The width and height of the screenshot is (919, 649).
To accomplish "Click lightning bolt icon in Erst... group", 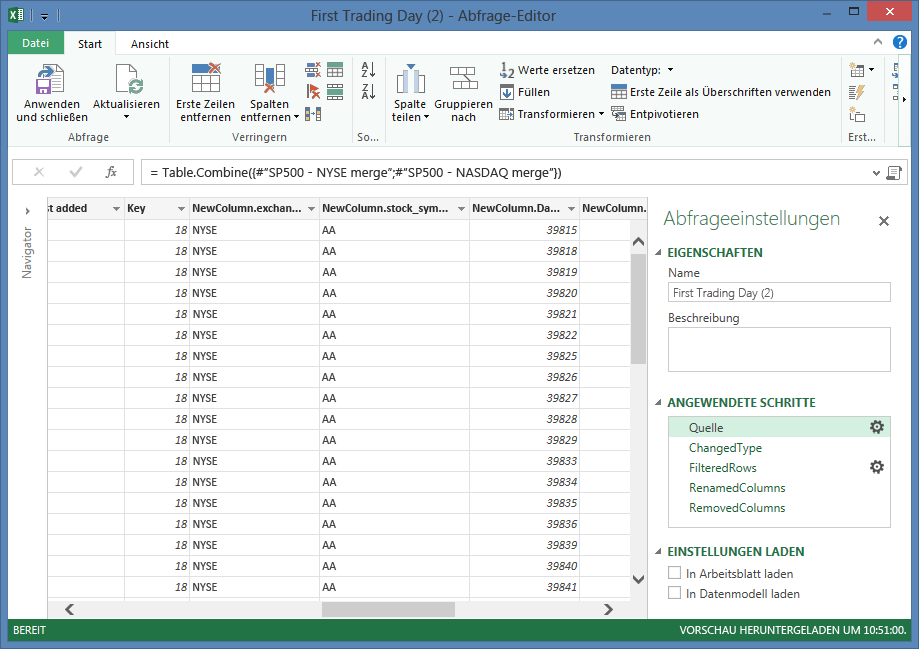I will [x=857, y=92].
